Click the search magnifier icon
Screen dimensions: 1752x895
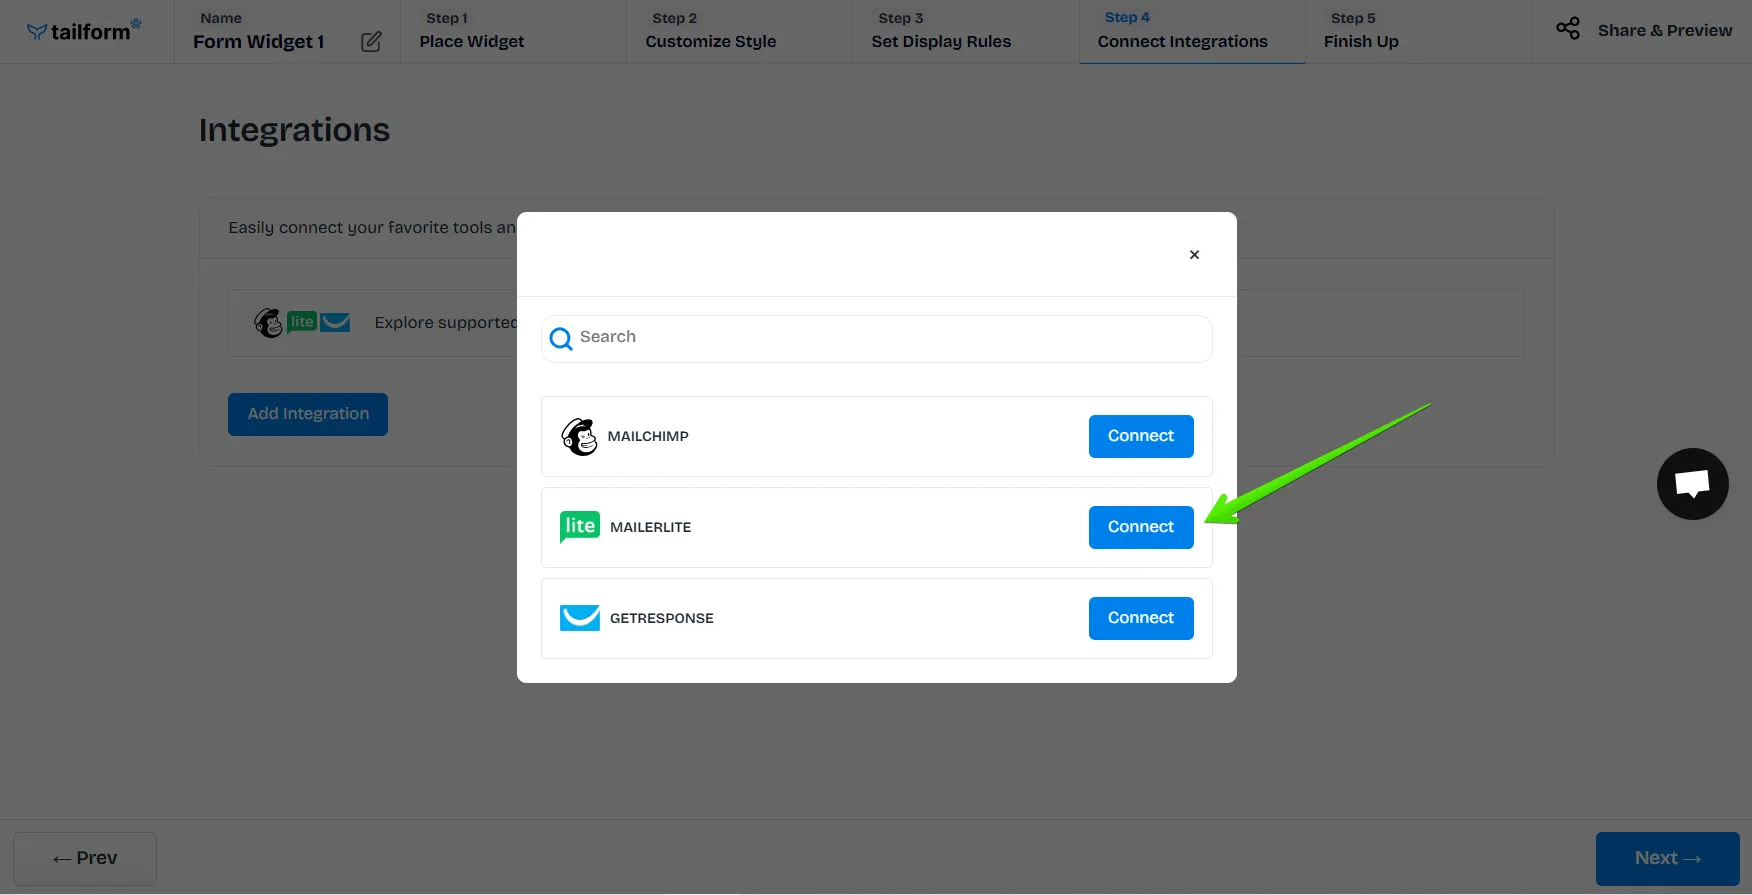pyautogui.click(x=561, y=339)
